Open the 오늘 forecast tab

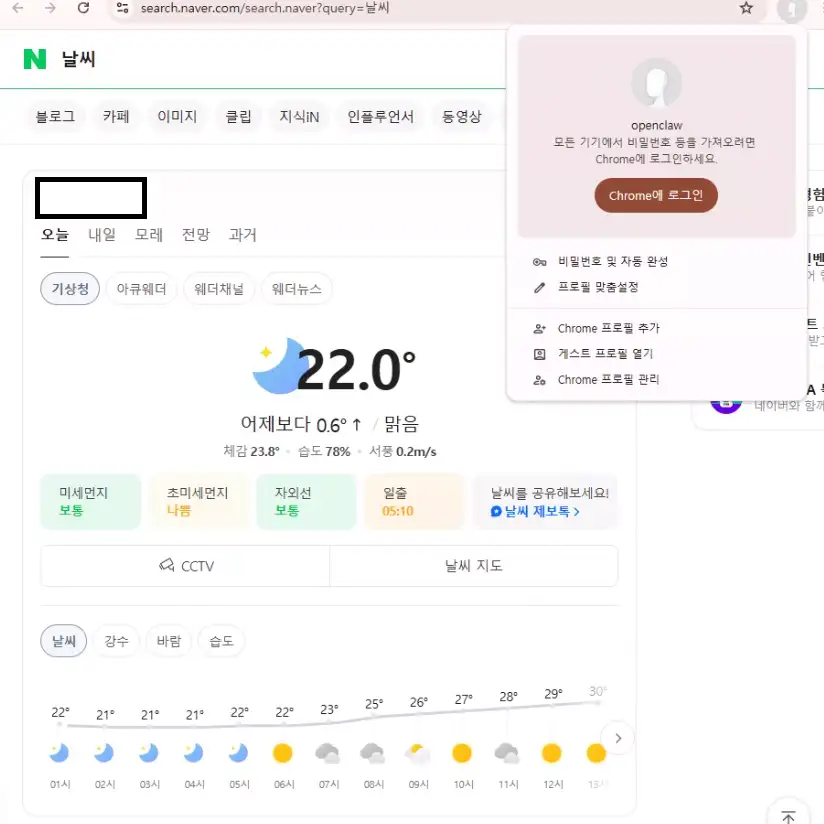(55, 234)
